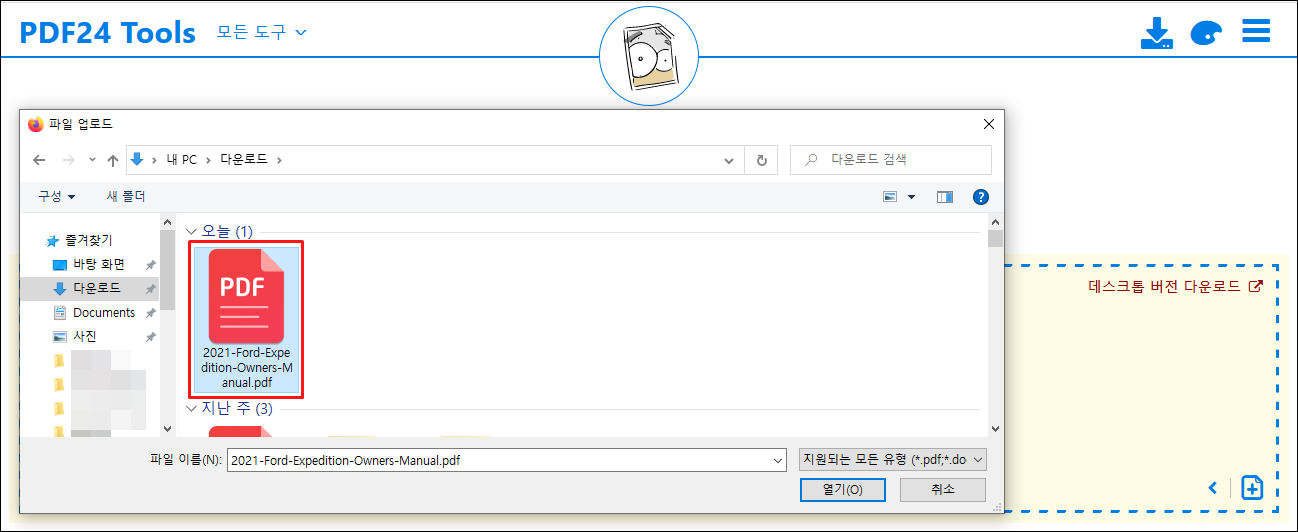Image resolution: width=1298 pixels, height=532 pixels.
Task: Collapse the 지난 주 (3) group
Action: click(192, 408)
